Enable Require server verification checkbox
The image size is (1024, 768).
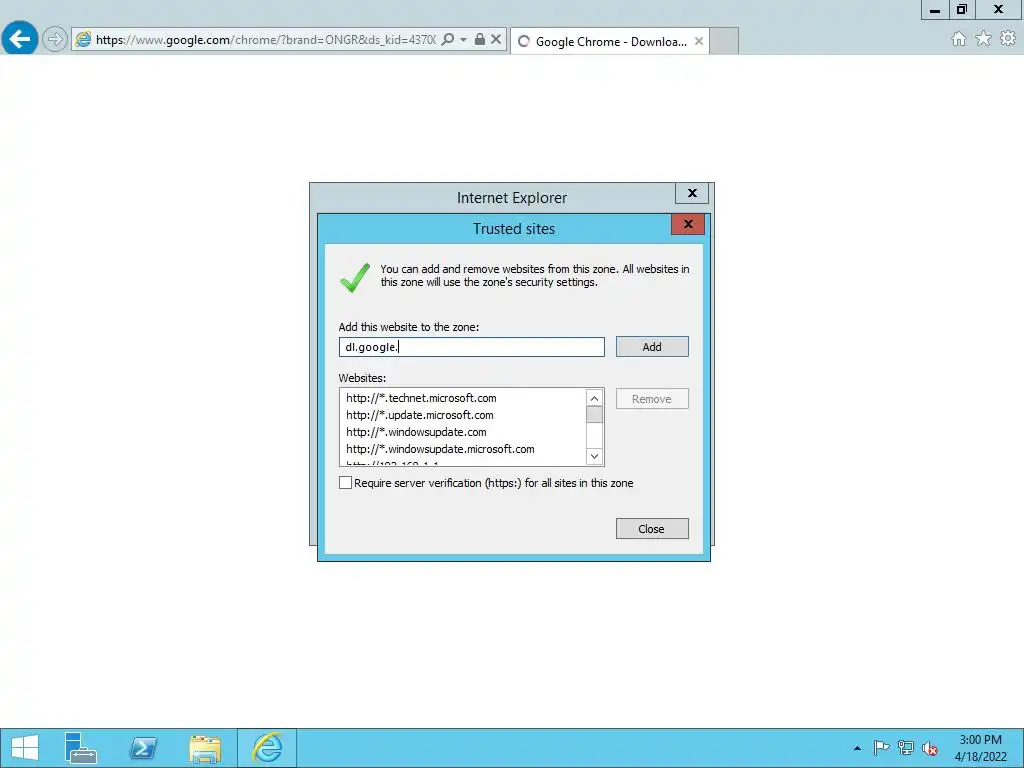345,483
